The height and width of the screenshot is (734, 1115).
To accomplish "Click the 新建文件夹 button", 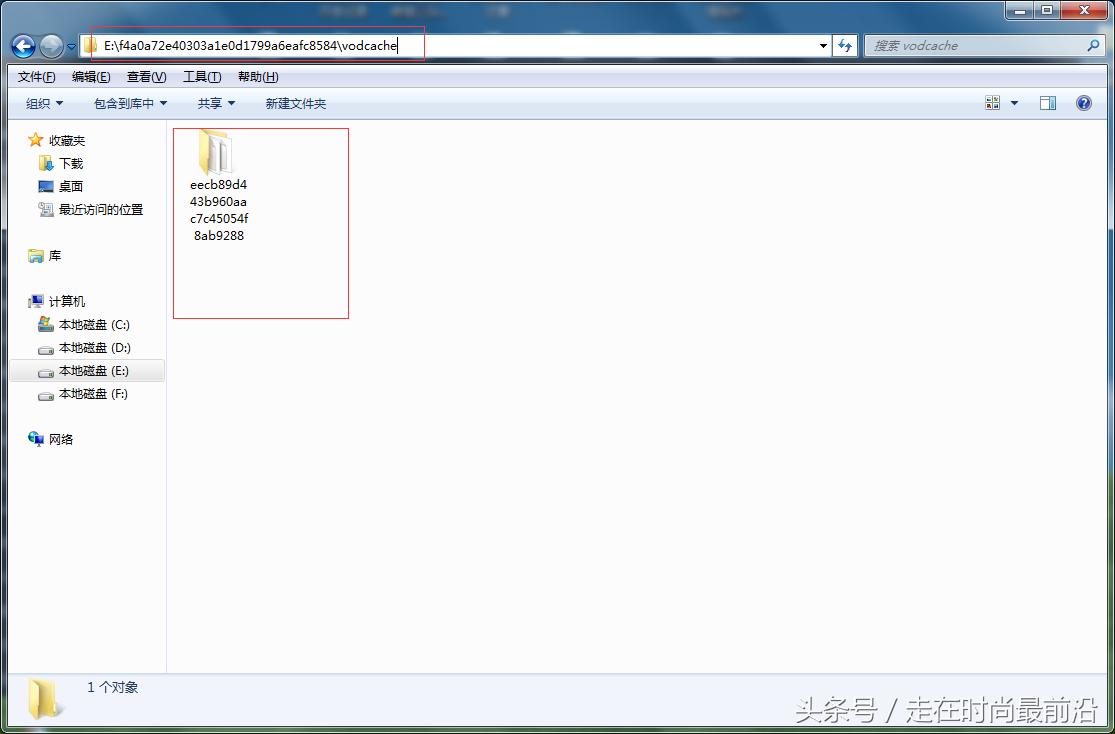I will 296,104.
